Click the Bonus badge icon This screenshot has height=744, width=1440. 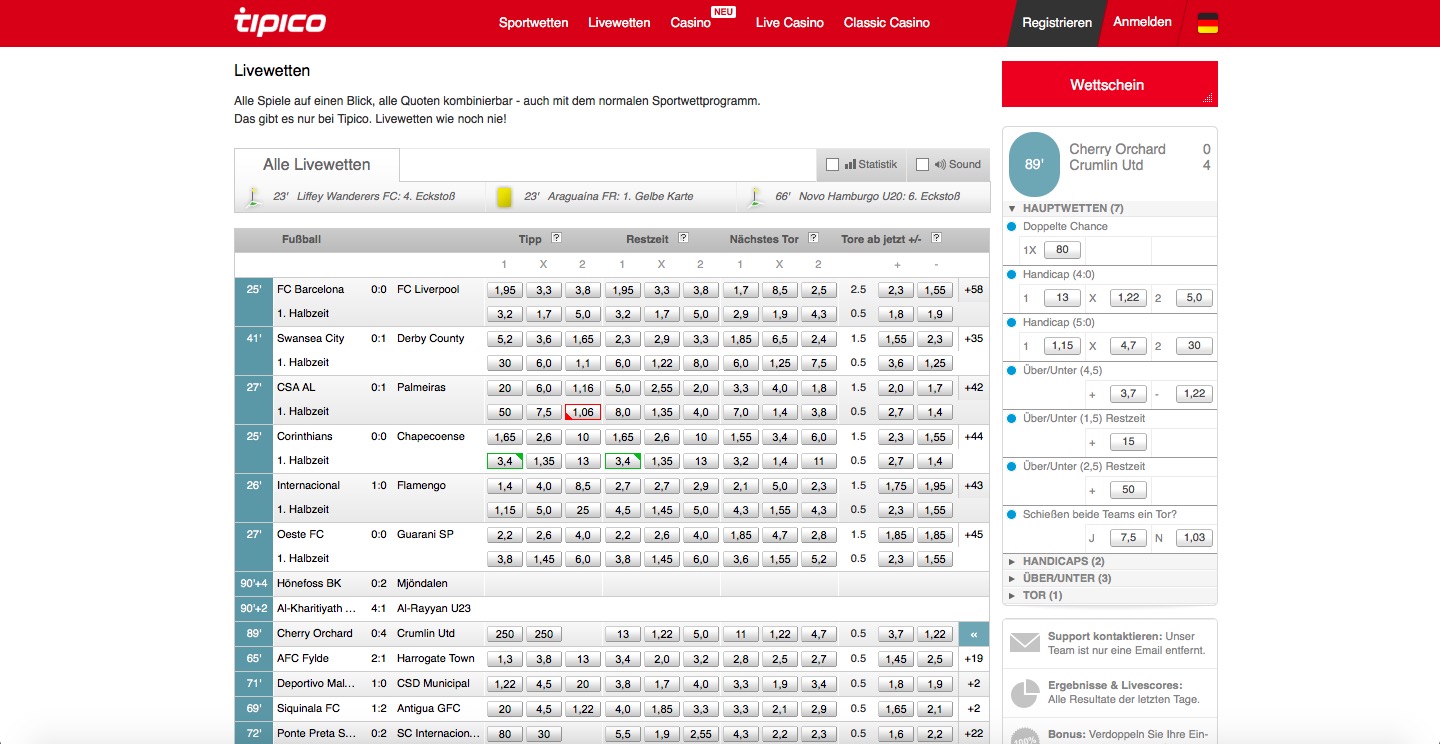[x=1025, y=735]
